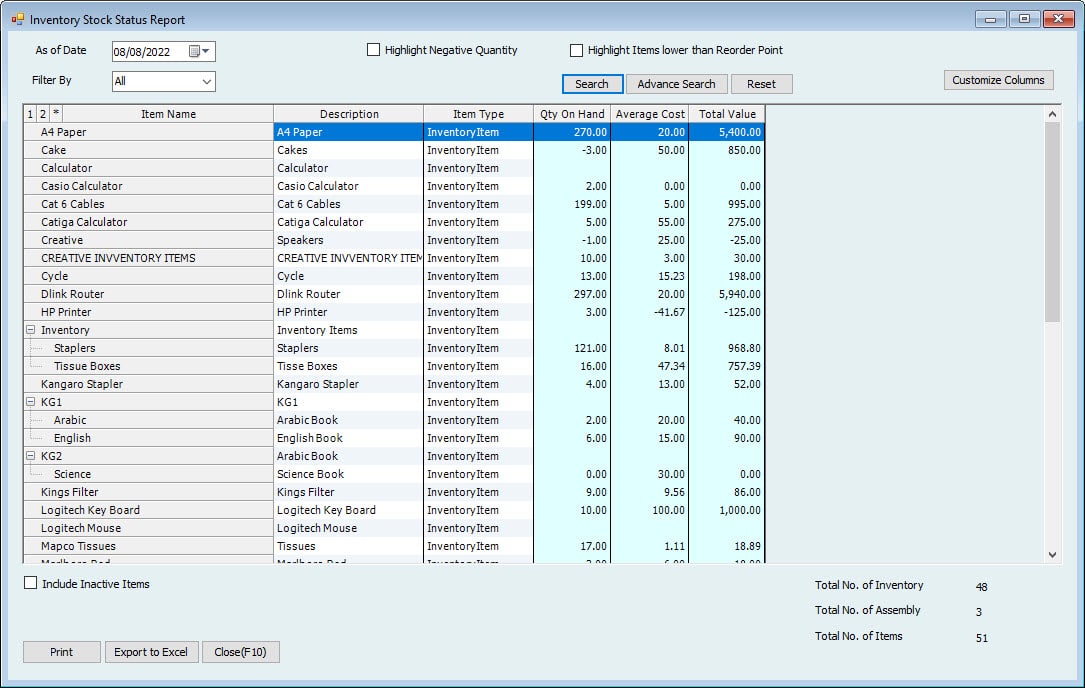Collapse the KG1 tree node

point(31,402)
